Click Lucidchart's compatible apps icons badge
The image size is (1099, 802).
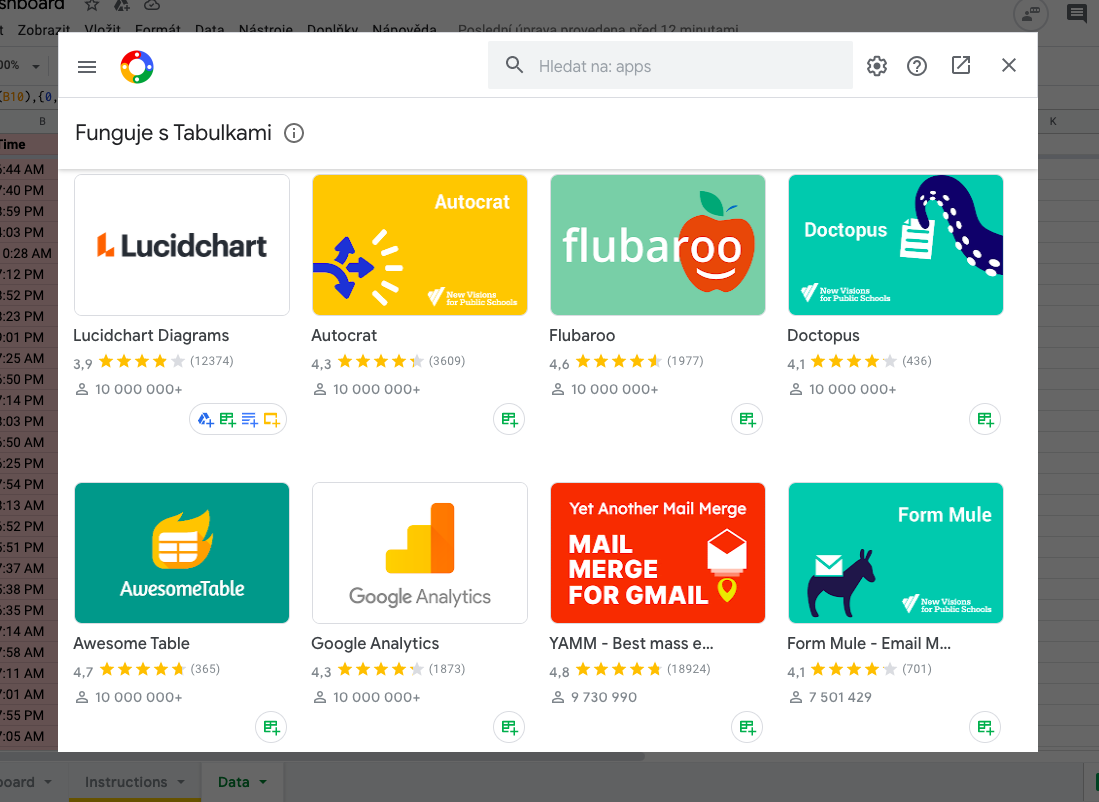coord(238,419)
